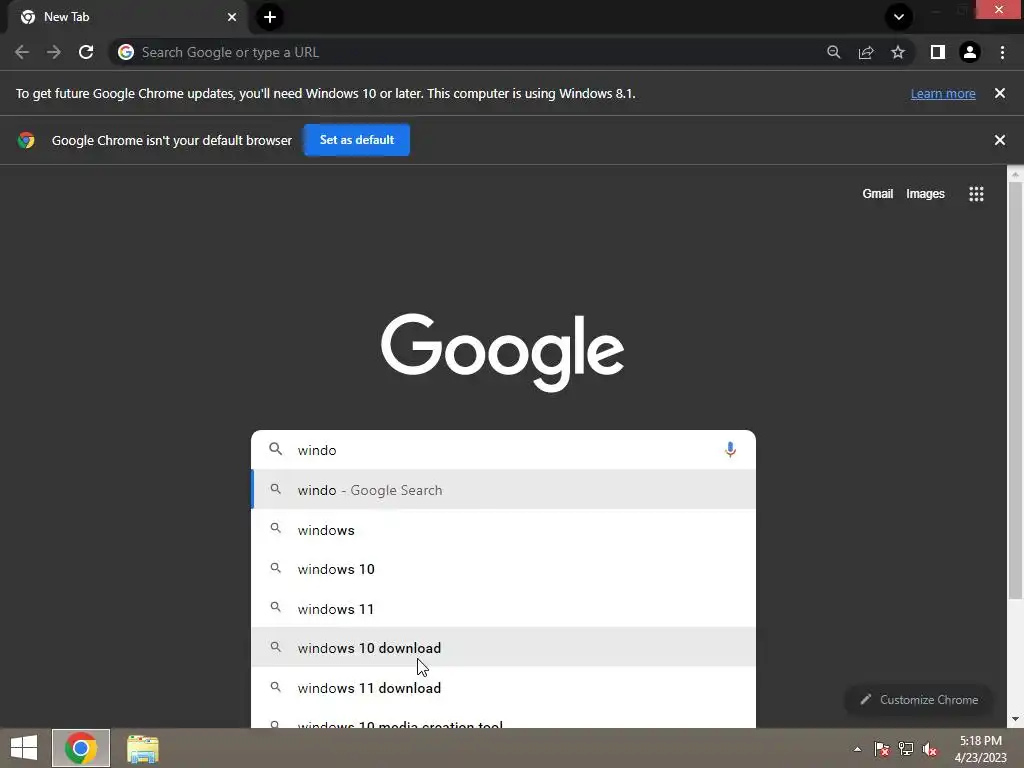The width and height of the screenshot is (1024, 768).
Task: Select the 'windows 10' suggestion
Action: [x=503, y=569]
